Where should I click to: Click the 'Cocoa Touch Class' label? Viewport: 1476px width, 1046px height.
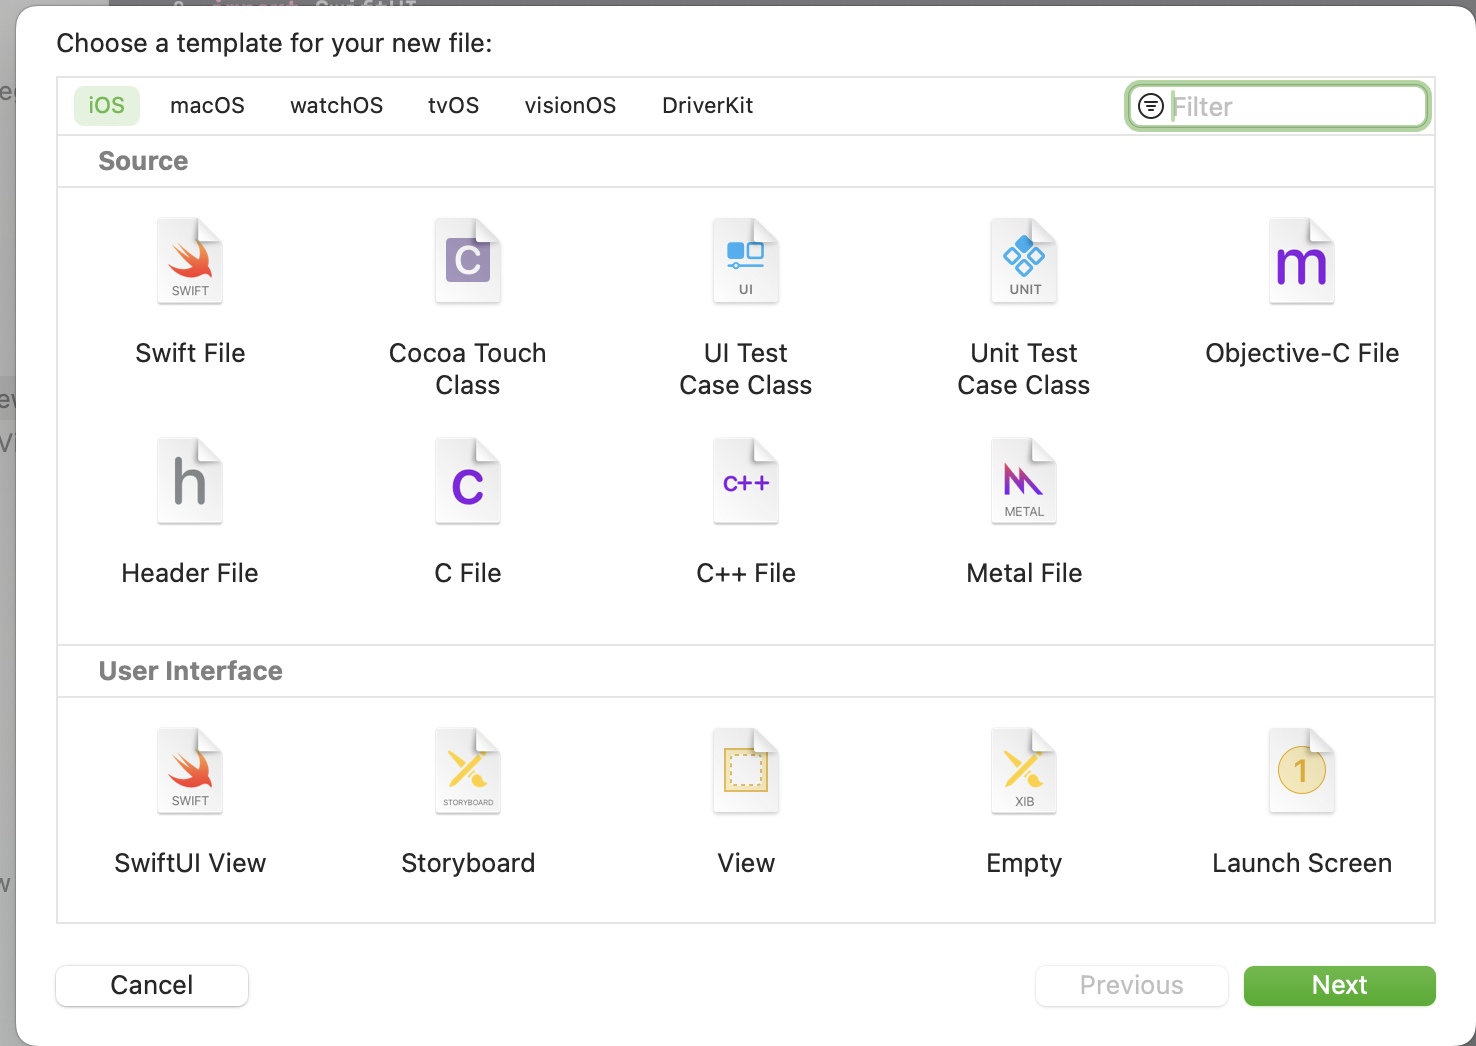(468, 369)
